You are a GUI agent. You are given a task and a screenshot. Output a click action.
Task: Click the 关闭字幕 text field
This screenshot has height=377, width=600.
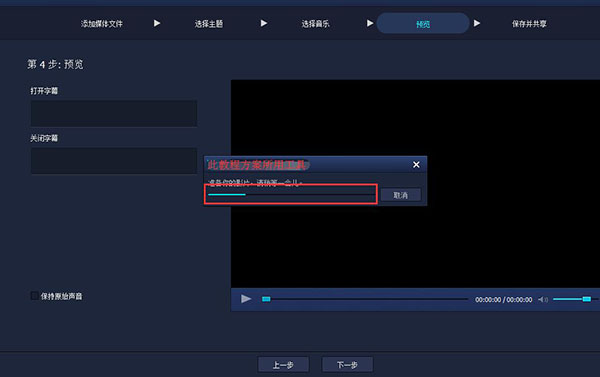coord(114,161)
